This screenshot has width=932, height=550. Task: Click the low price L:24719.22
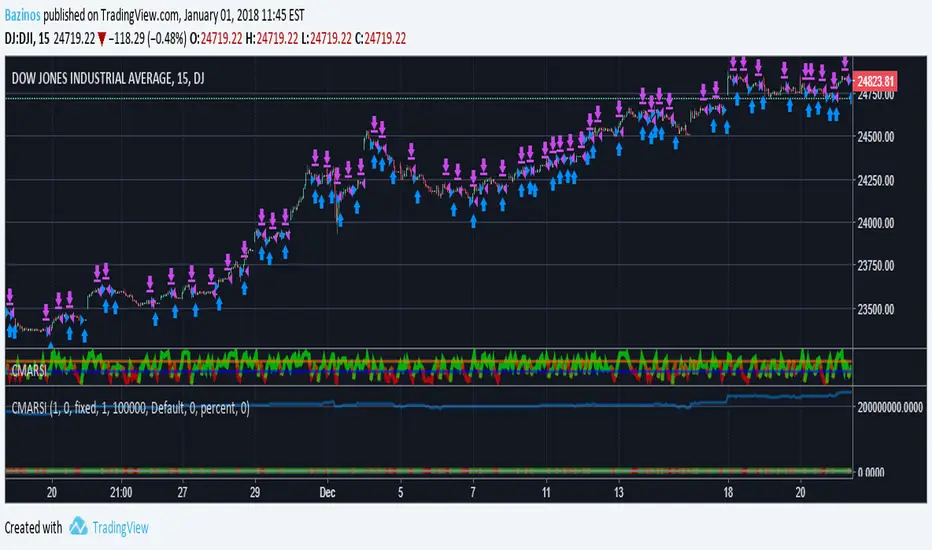pos(326,39)
